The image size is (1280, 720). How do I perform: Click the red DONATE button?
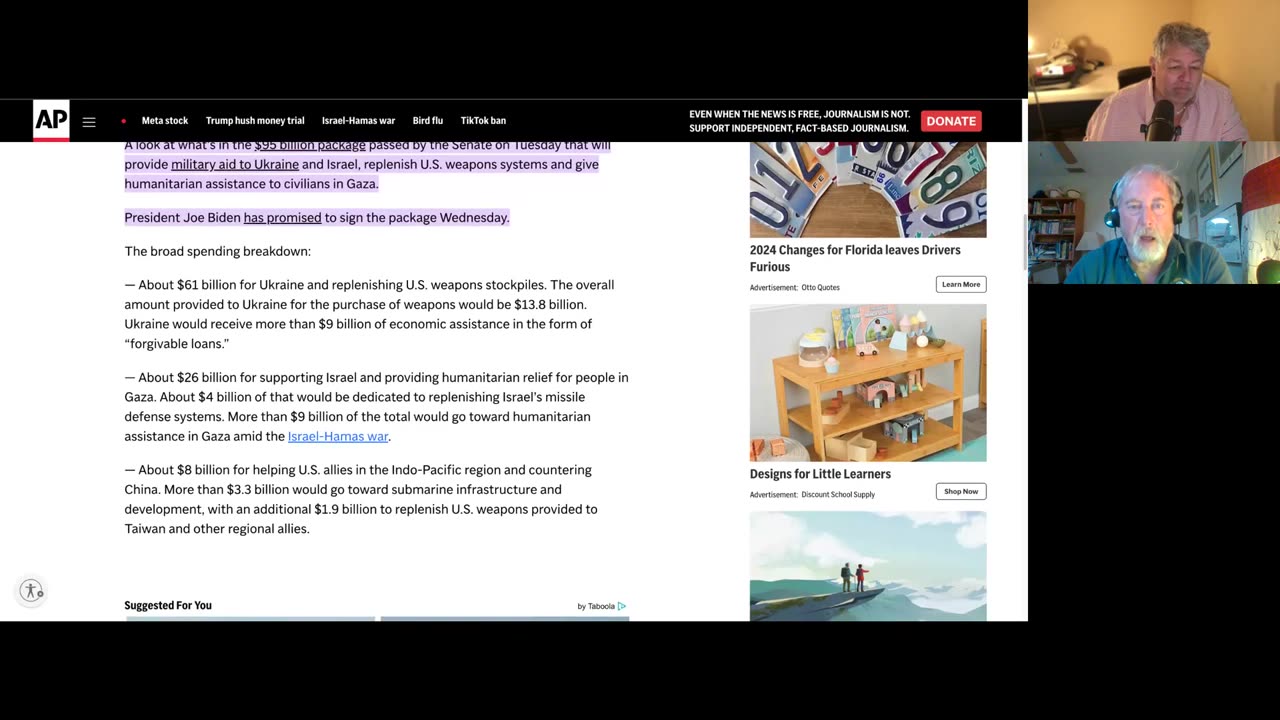(x=951, y=121)
